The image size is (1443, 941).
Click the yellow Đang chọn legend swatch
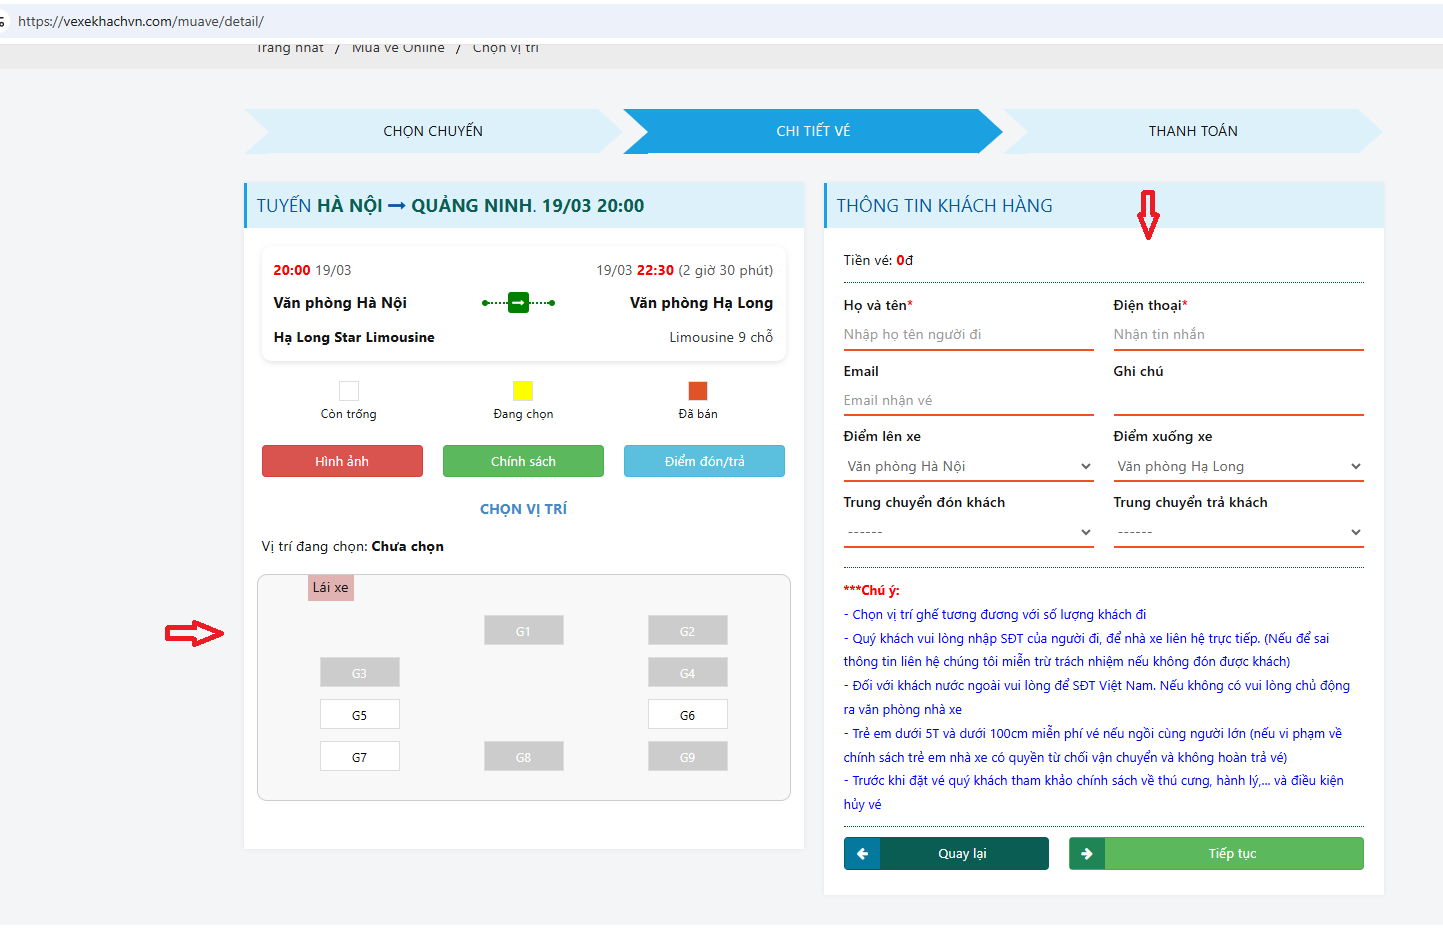point(522,391)
